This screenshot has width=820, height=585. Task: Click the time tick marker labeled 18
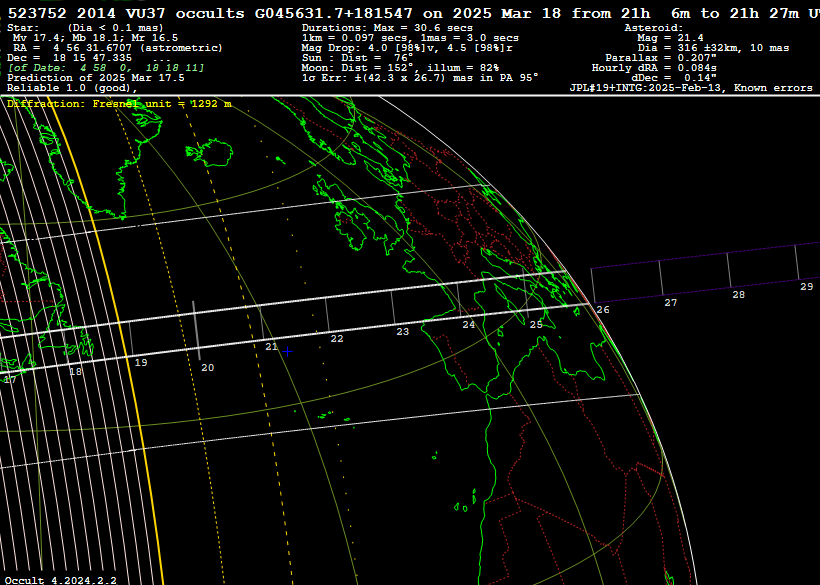point(73,371)
